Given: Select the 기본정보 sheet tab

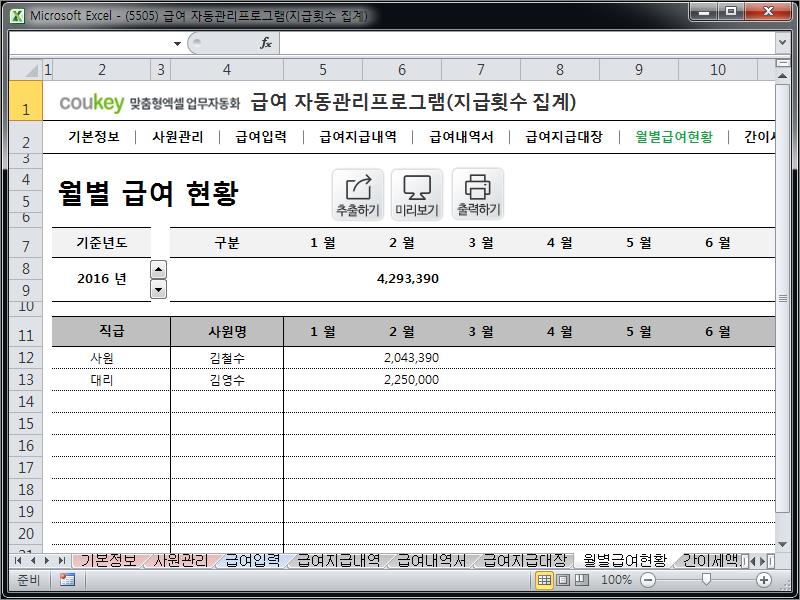Looking at the screenshot, I should [109, 561].
